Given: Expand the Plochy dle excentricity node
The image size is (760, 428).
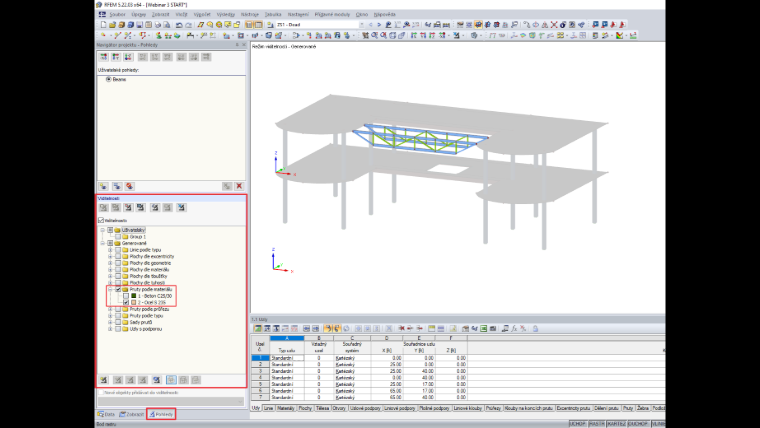Looking at the screenshot, I should pyautogui.click(x=110, y=256).
